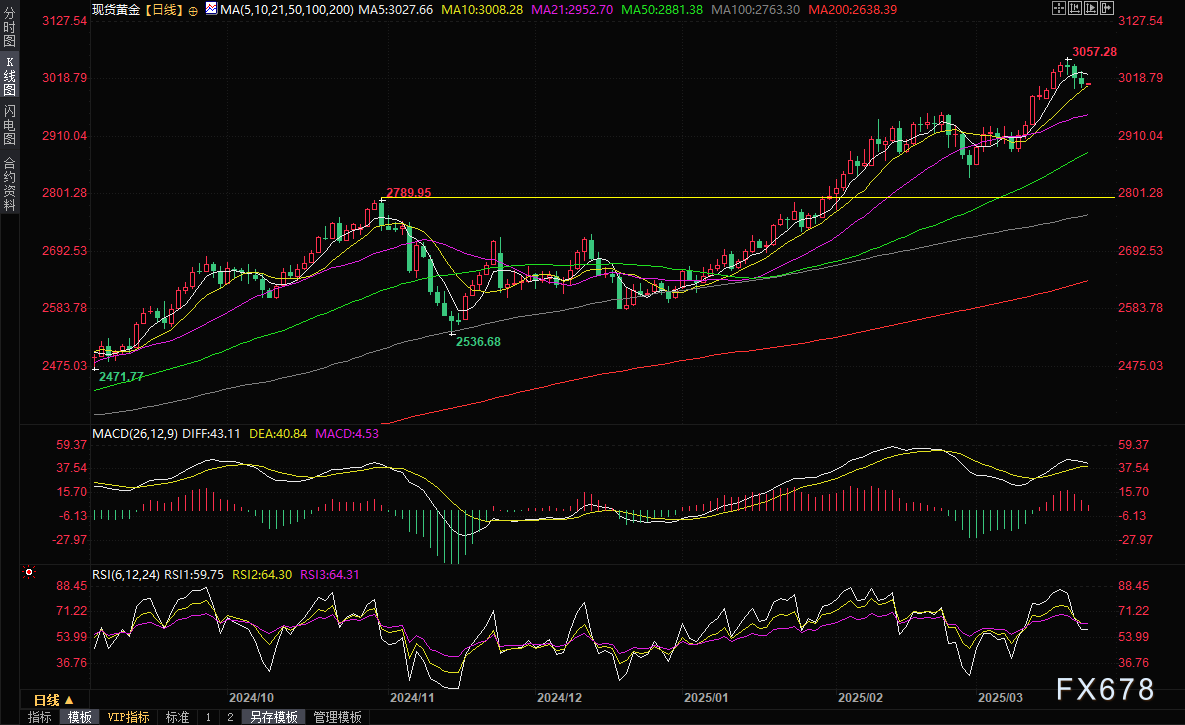Click the circled plus icon beside 现货黄金【日线】
The height and width of the screenshot is (725, 1185).
(x=193, y=9)
